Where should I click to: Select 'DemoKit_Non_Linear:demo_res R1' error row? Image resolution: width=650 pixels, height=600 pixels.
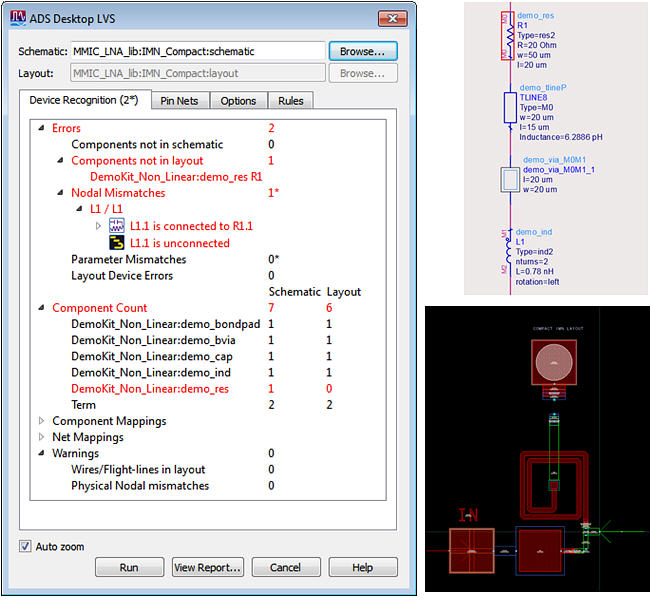[176, 177]
